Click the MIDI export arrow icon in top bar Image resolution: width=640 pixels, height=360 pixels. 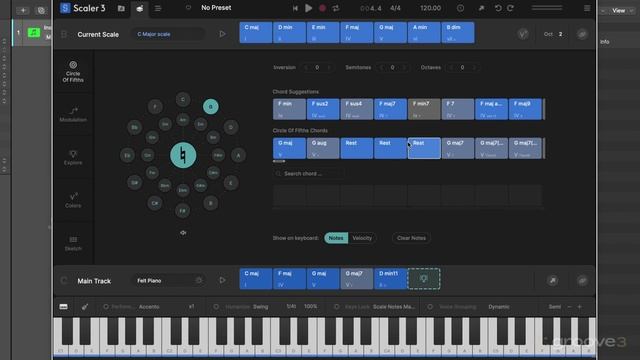tap(481, 8)
